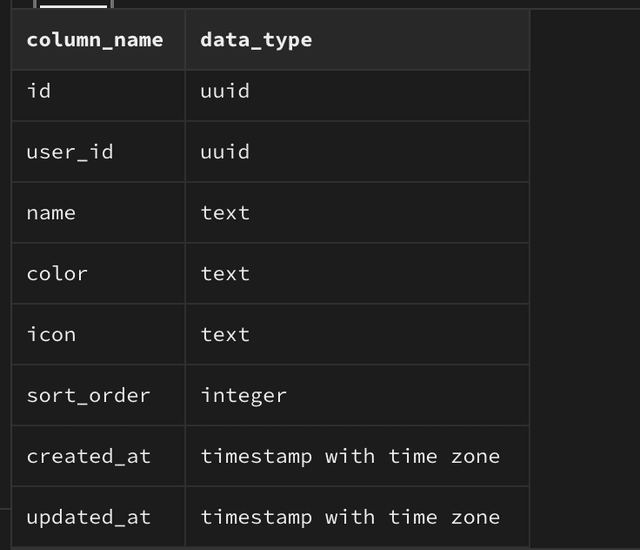Click the active tab above the table
640x550 pixels.
(71, 4)
